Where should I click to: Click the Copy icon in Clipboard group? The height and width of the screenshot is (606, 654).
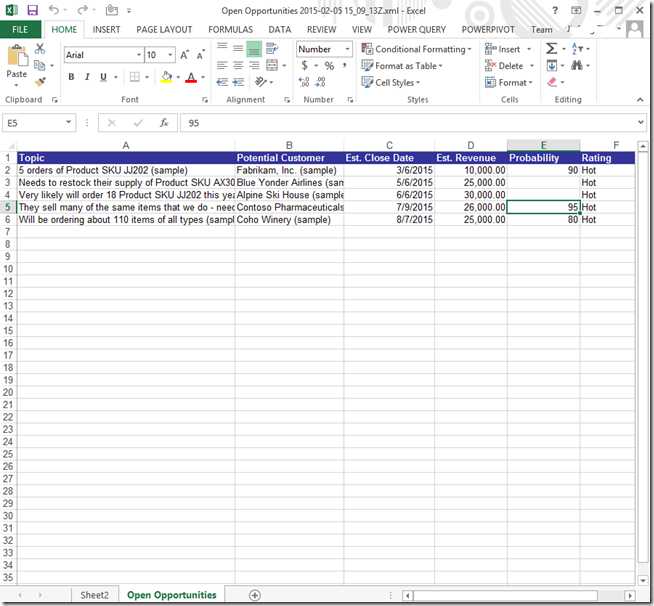point(39,65)
